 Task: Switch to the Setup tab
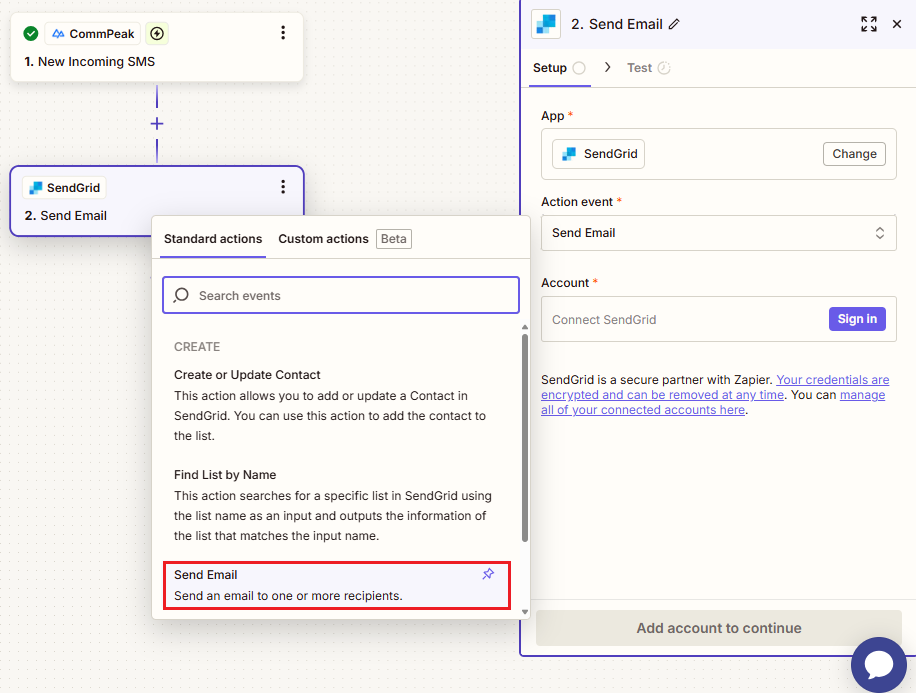[x=559, y=68]
